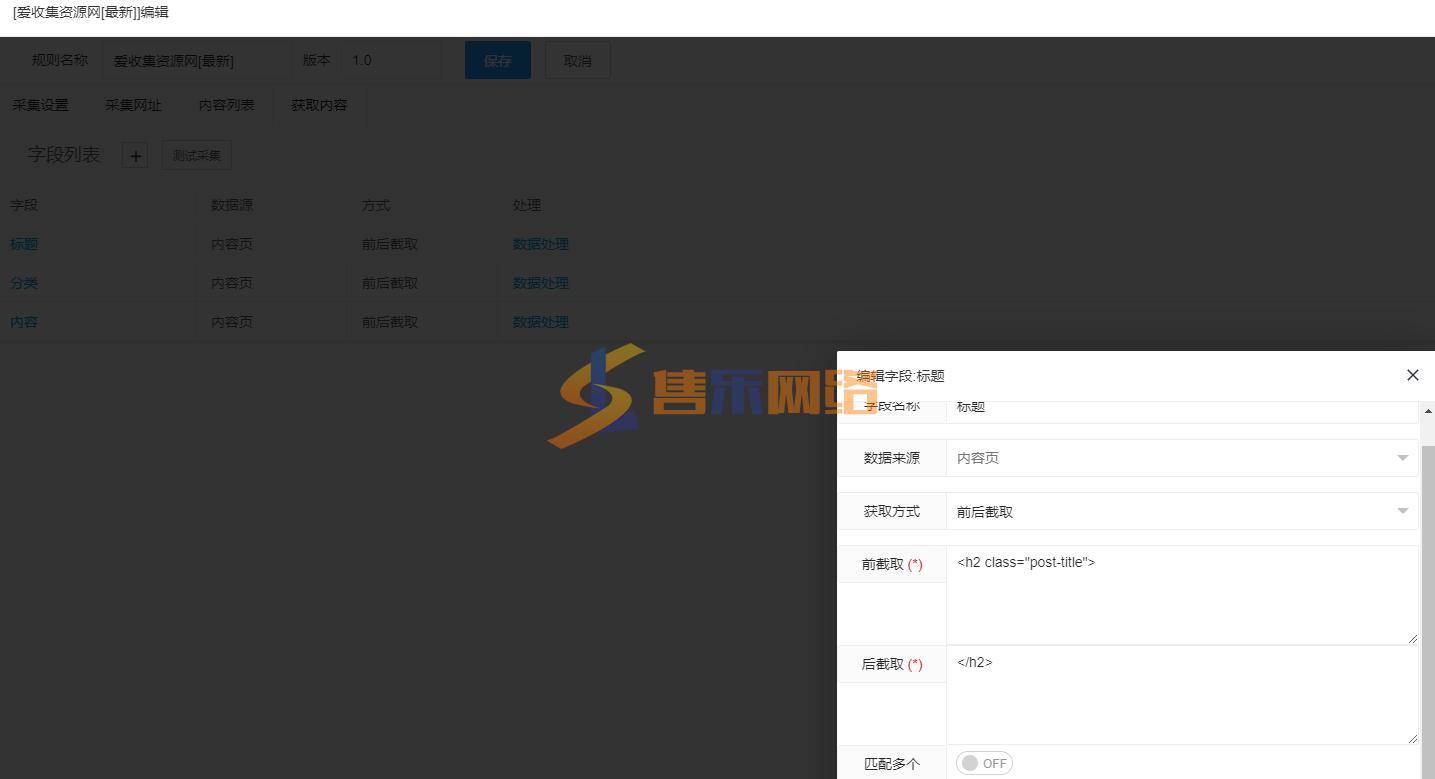Switch to the 获取内容 tab
The height and width of the screenshot is (779, 1435).
pyautogui.click(x=320, y=105)
